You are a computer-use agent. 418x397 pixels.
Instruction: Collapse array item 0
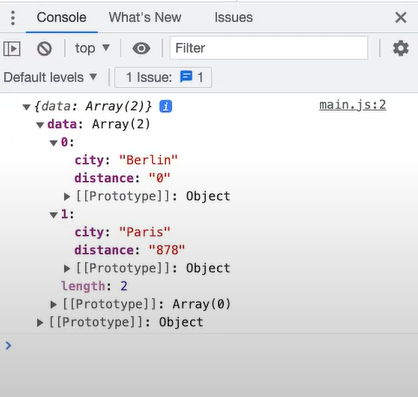click(x=54, y=143)
